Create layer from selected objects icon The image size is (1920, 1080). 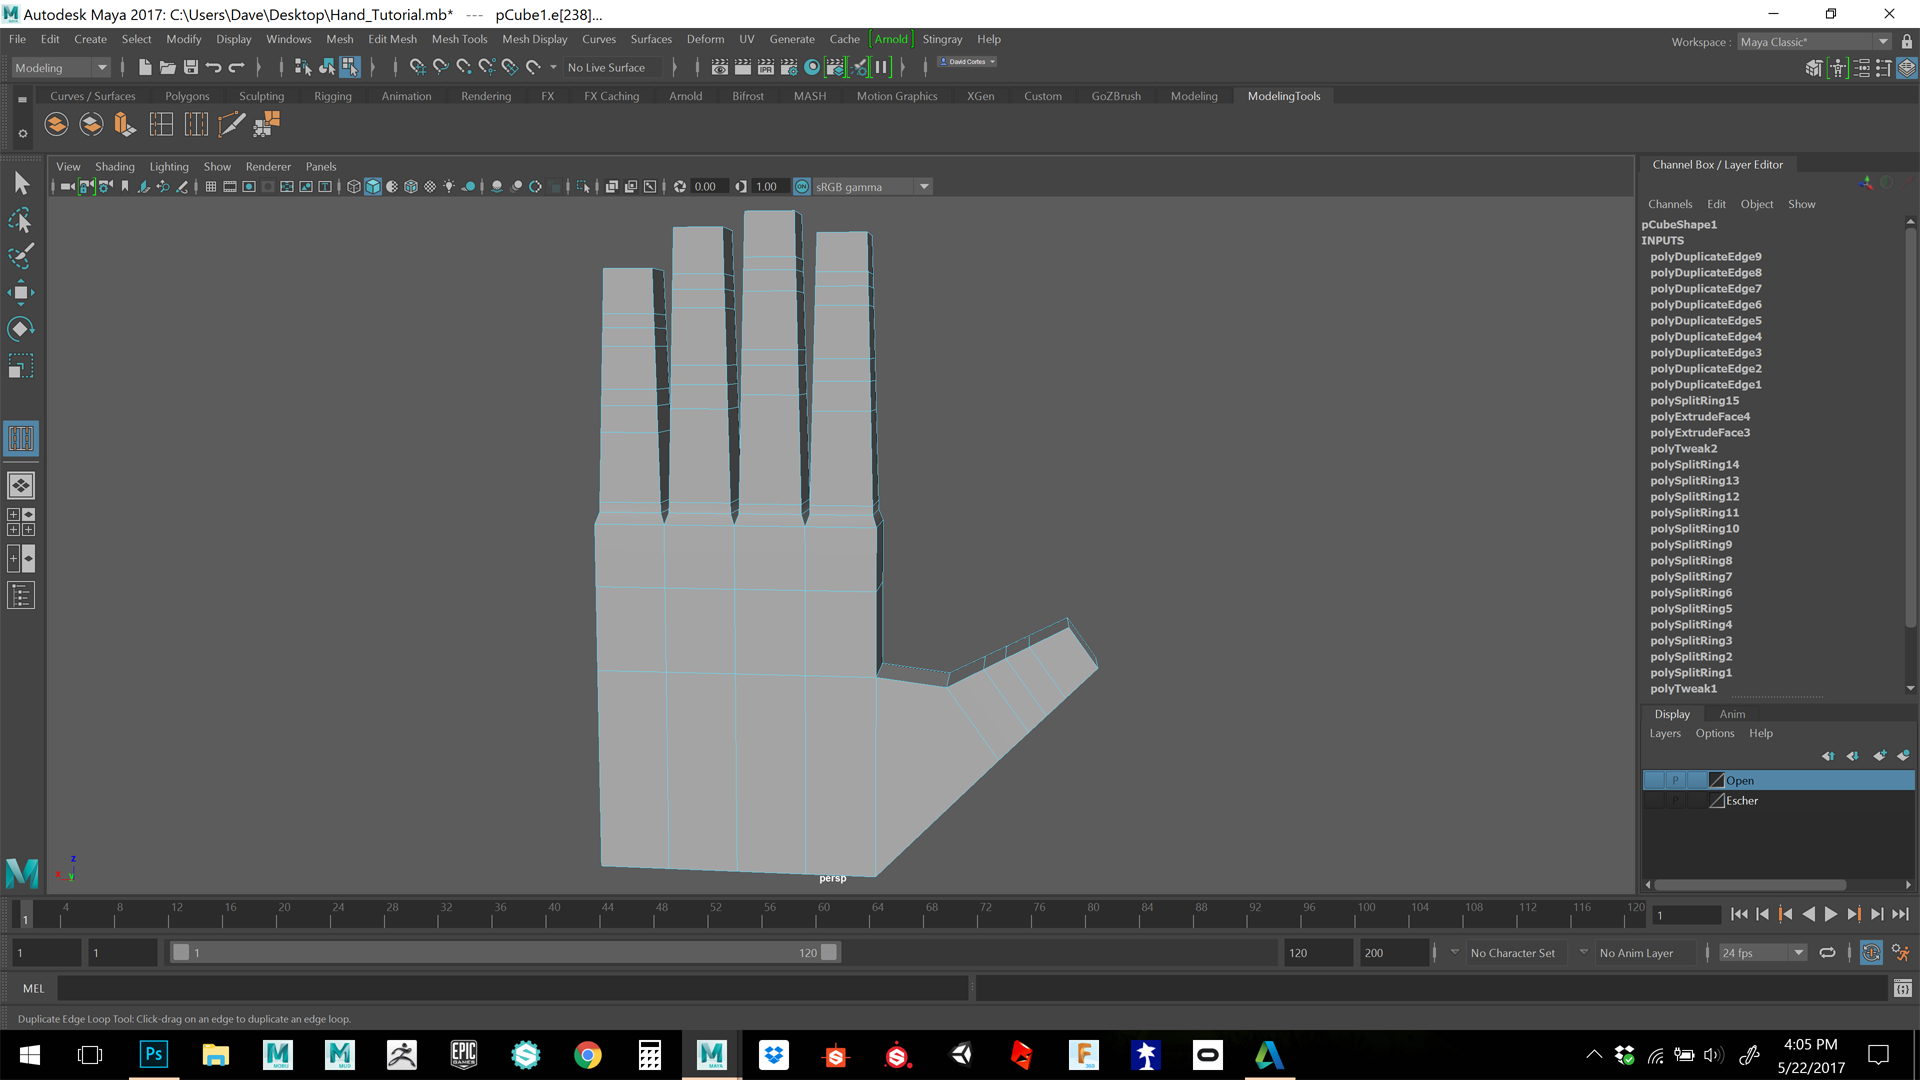[x=1903, y=756]
